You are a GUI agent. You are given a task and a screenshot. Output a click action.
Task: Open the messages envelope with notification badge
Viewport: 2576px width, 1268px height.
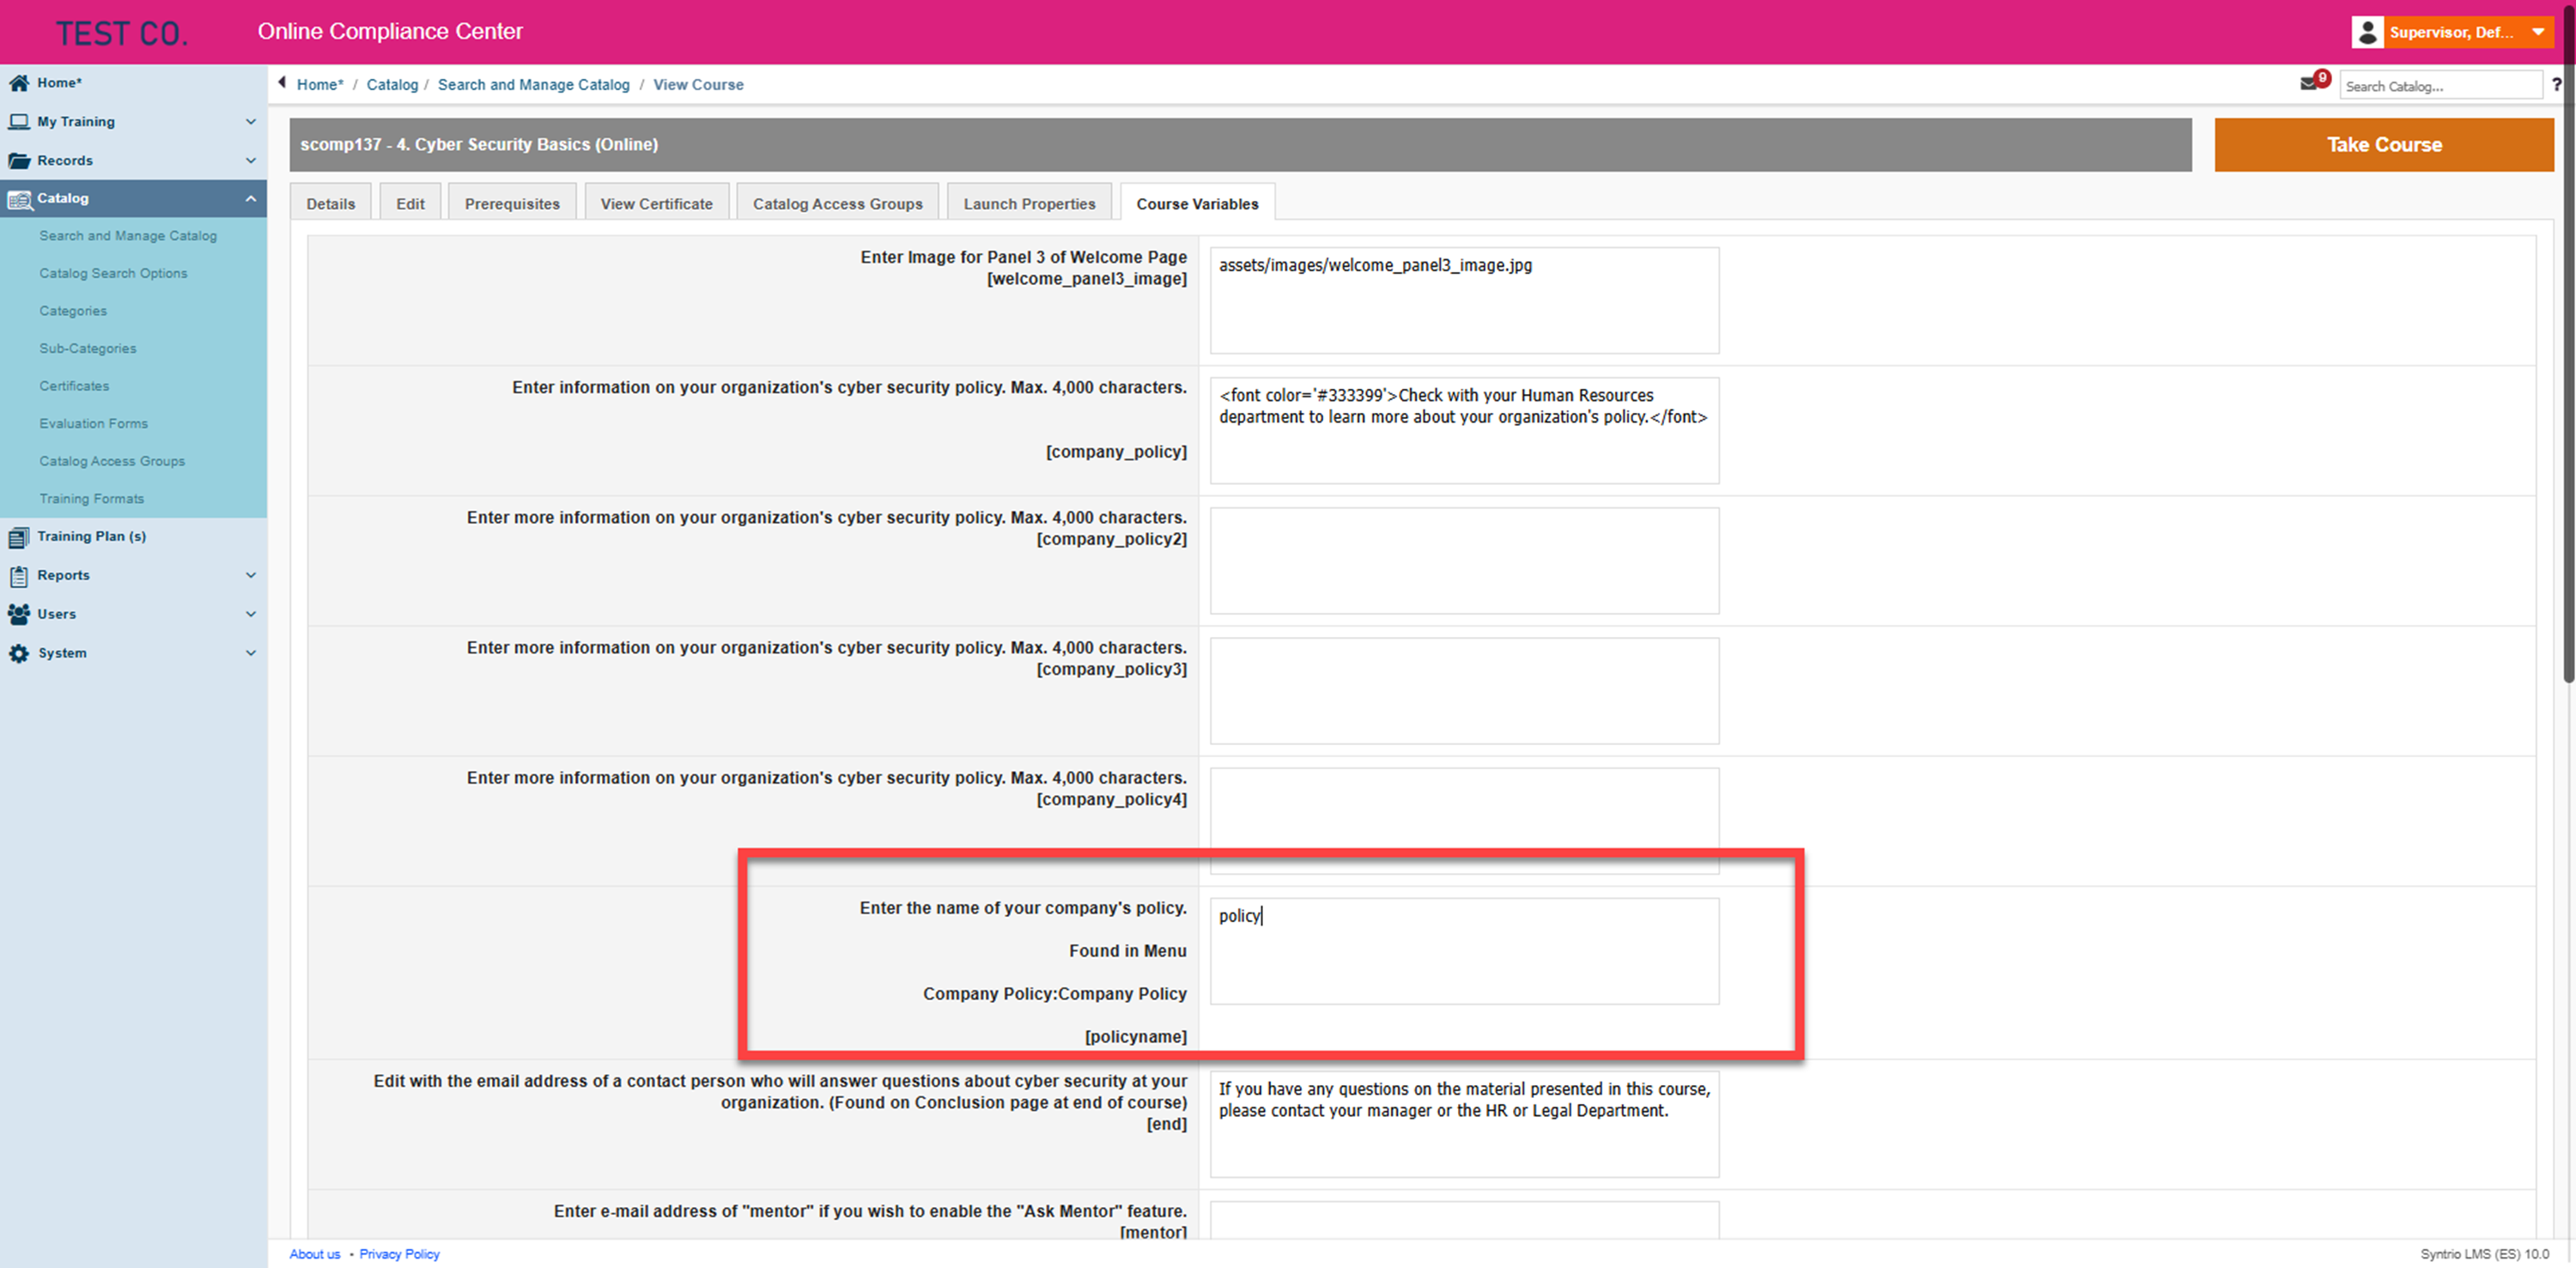click(x=2309, y=84)
